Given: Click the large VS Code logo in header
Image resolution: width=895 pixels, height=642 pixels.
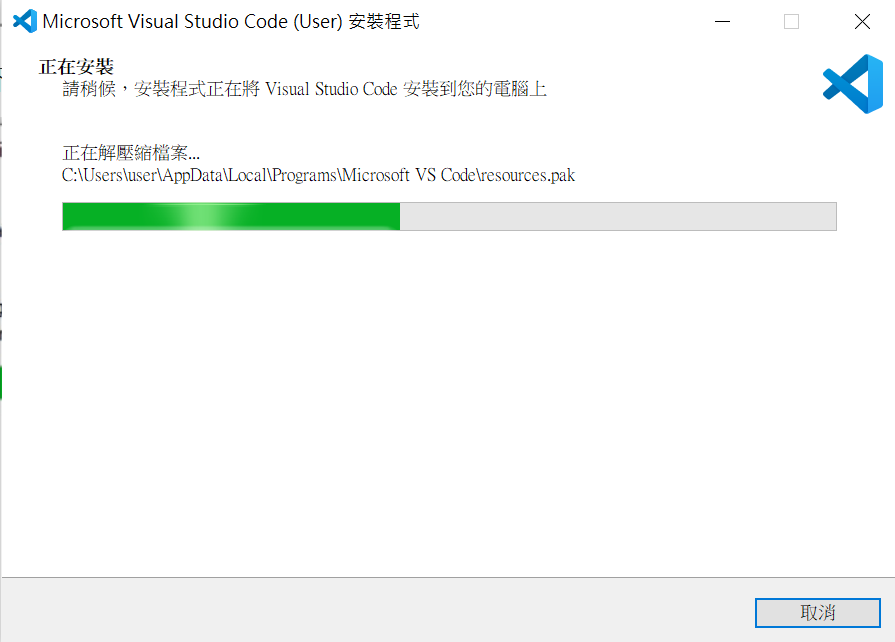Looking at the screenshot, I should tap(853, 84).
